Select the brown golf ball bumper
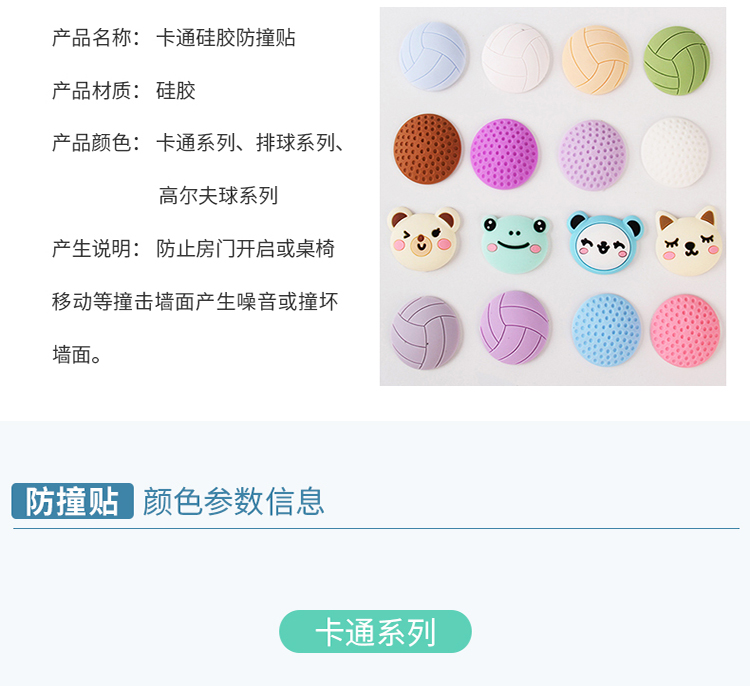Image resolution: width=750 pixels, height=686 pixels. (428, 149)
